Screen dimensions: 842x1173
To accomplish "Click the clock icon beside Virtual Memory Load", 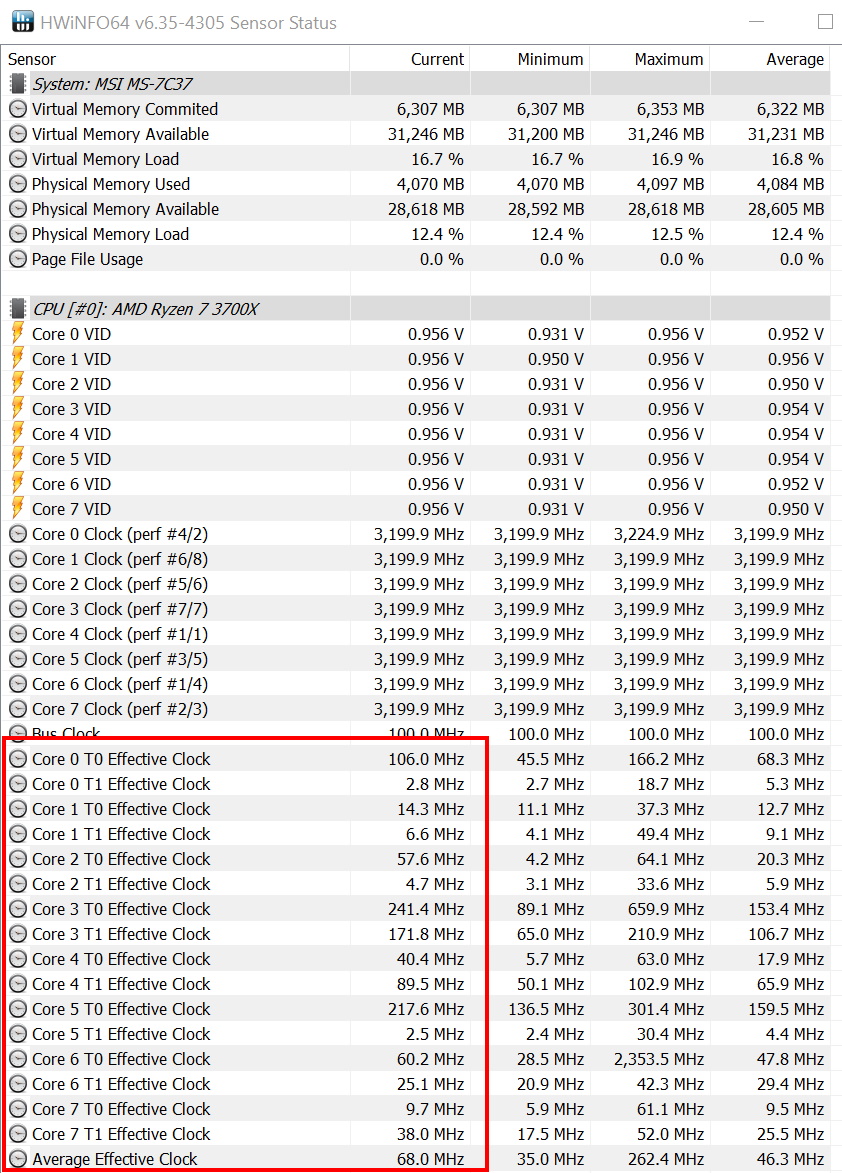I will click(x=18, y=159).
